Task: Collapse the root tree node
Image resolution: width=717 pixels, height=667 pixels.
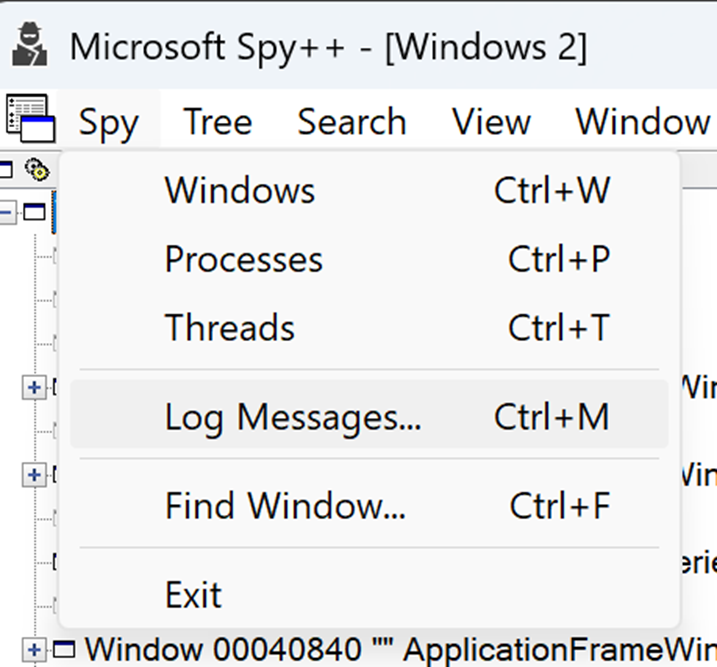Action: click(8, 212)
